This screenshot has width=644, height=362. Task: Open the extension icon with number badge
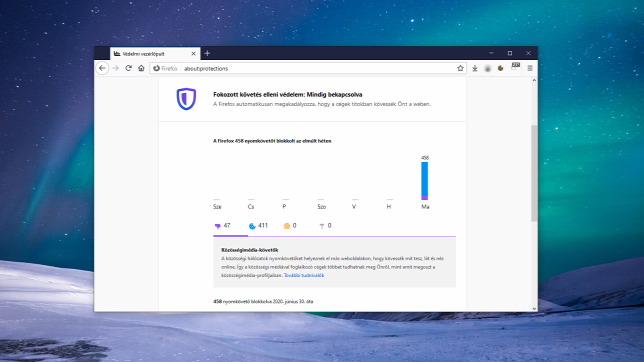point(515,67)
